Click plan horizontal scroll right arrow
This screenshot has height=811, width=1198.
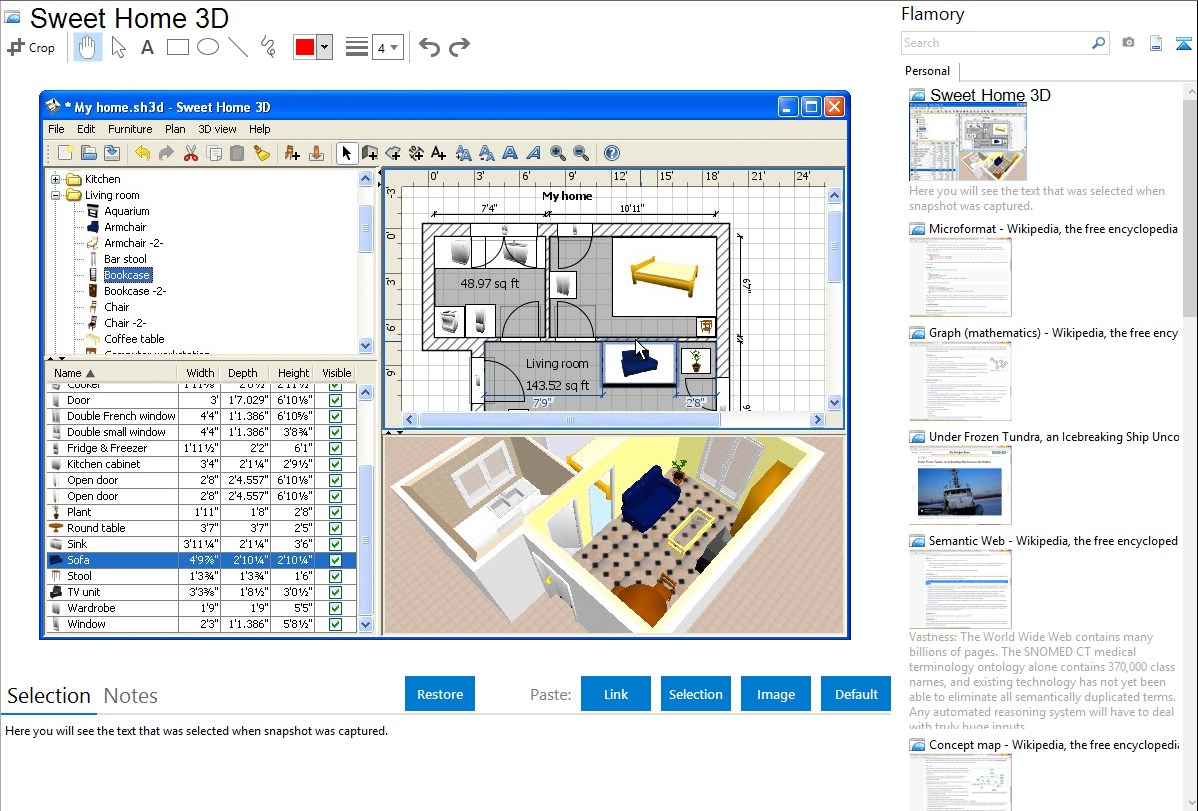click(x=818, y=420)
